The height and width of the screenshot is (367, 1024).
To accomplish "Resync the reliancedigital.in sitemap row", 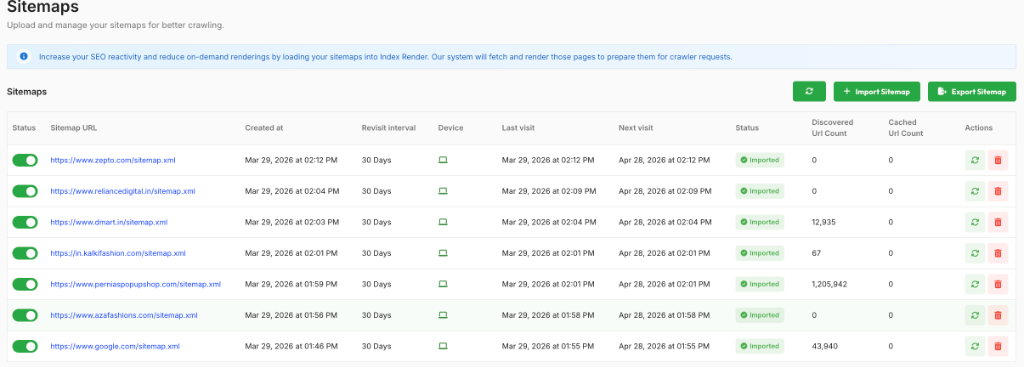I will pyautogui.click(x=975, y=191).
